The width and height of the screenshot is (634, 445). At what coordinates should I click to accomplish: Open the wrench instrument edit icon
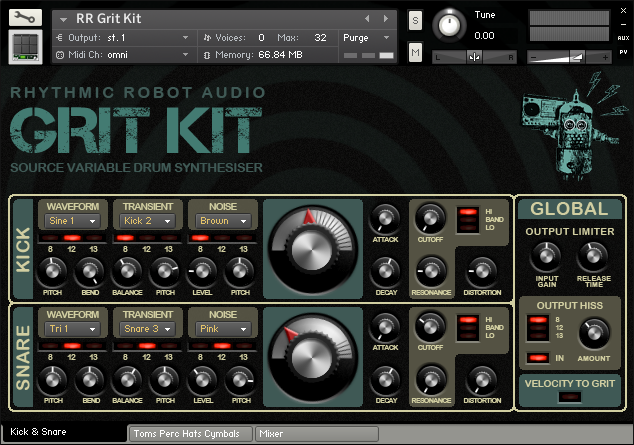click(25, 17)
